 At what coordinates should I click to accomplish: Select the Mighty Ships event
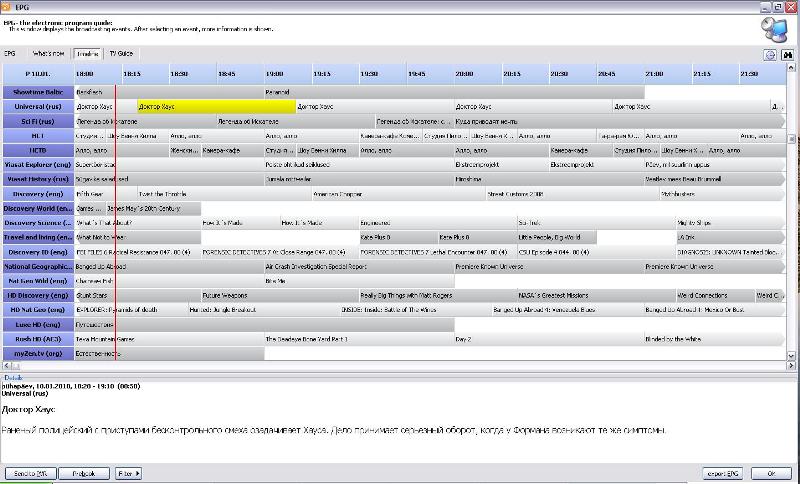click(x=730, y=223)
